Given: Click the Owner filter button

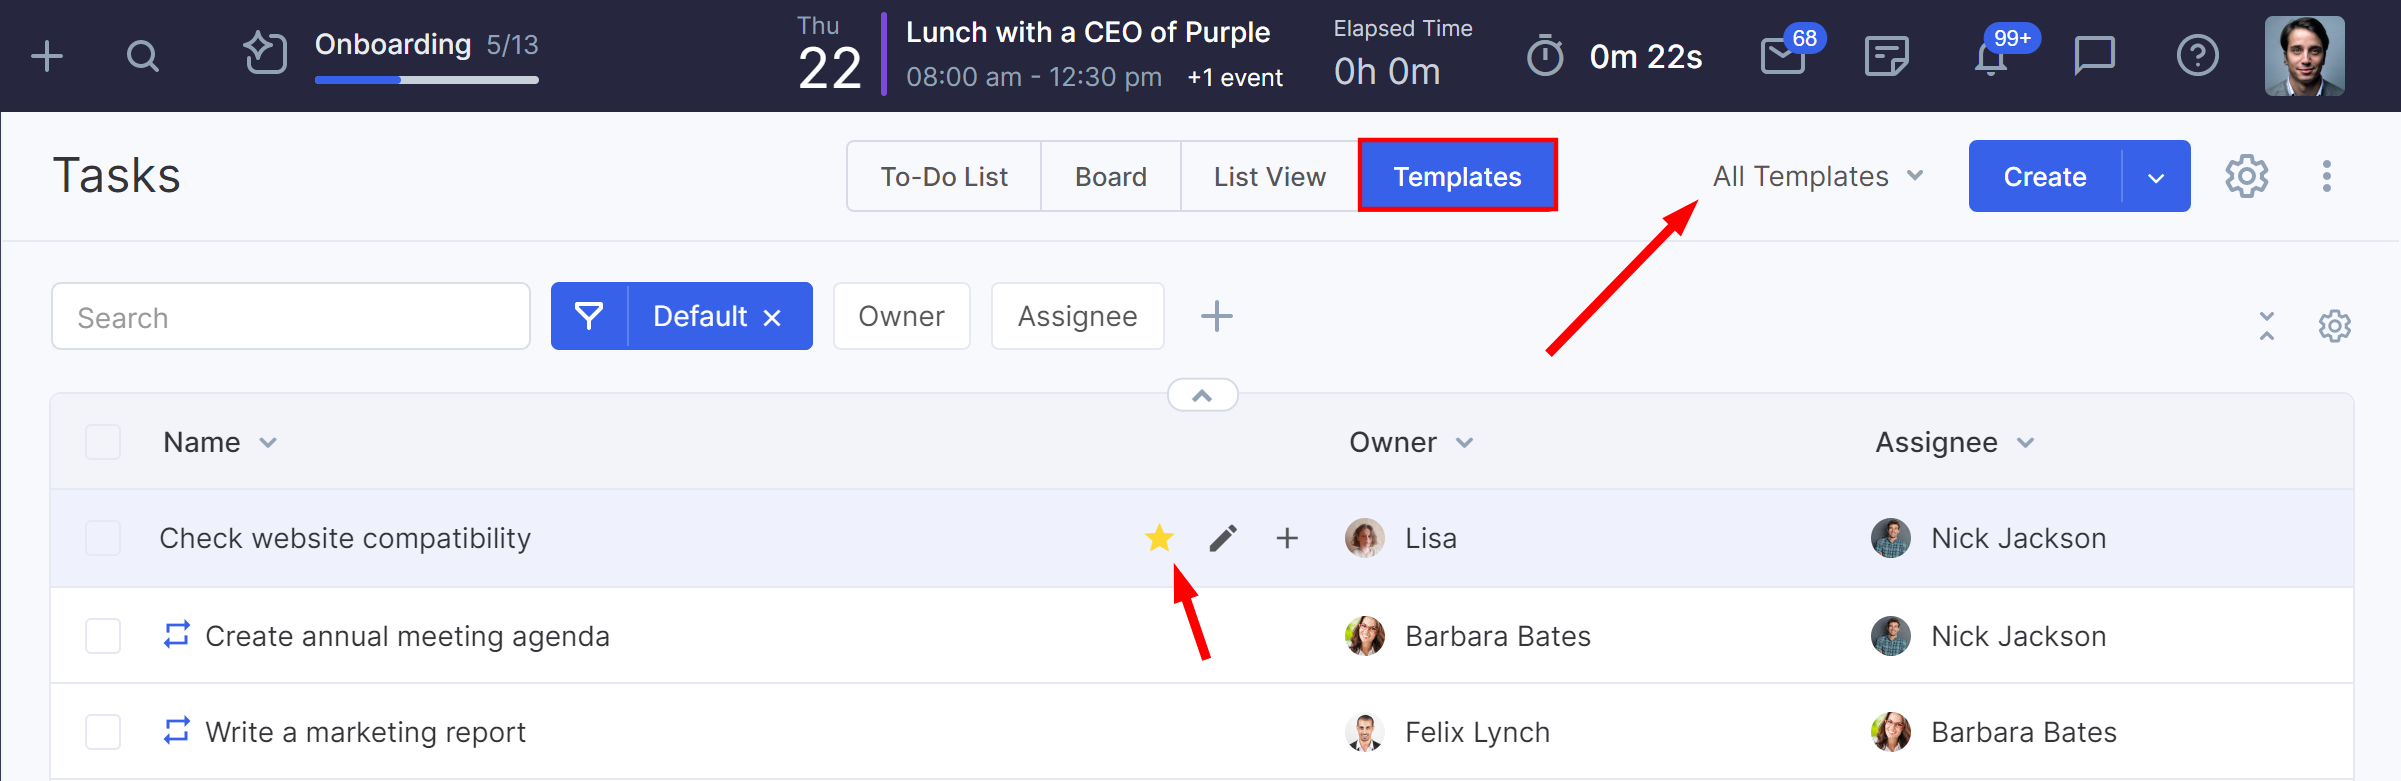Looking at the screenshot, I should [x=901, y=317].
